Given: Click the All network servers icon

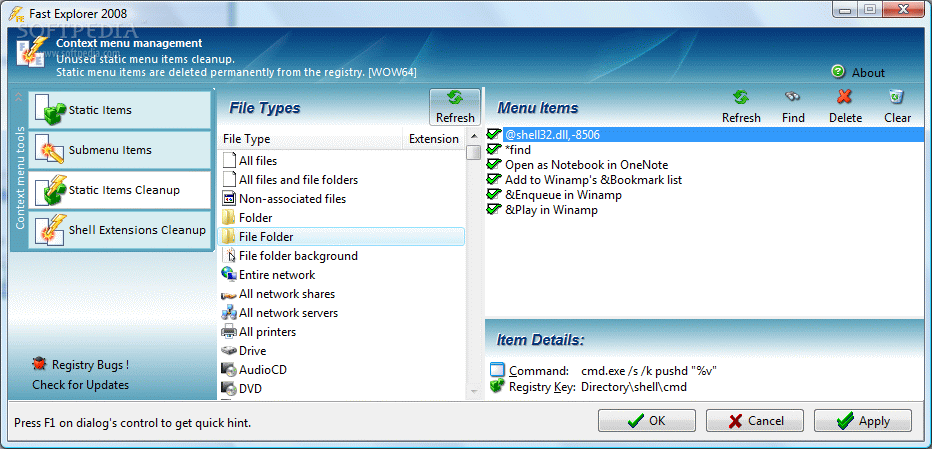Looking at the screenshot, I should click(x=229, y=312).
